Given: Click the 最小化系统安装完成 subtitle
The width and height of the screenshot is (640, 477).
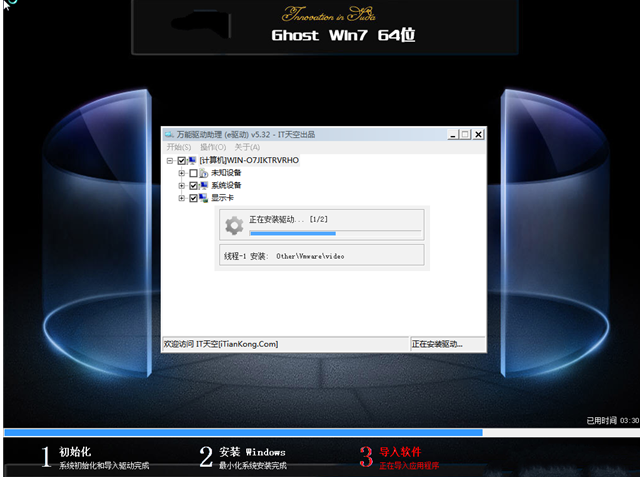Looking at the screenshot, I should [x=253, y=466].
